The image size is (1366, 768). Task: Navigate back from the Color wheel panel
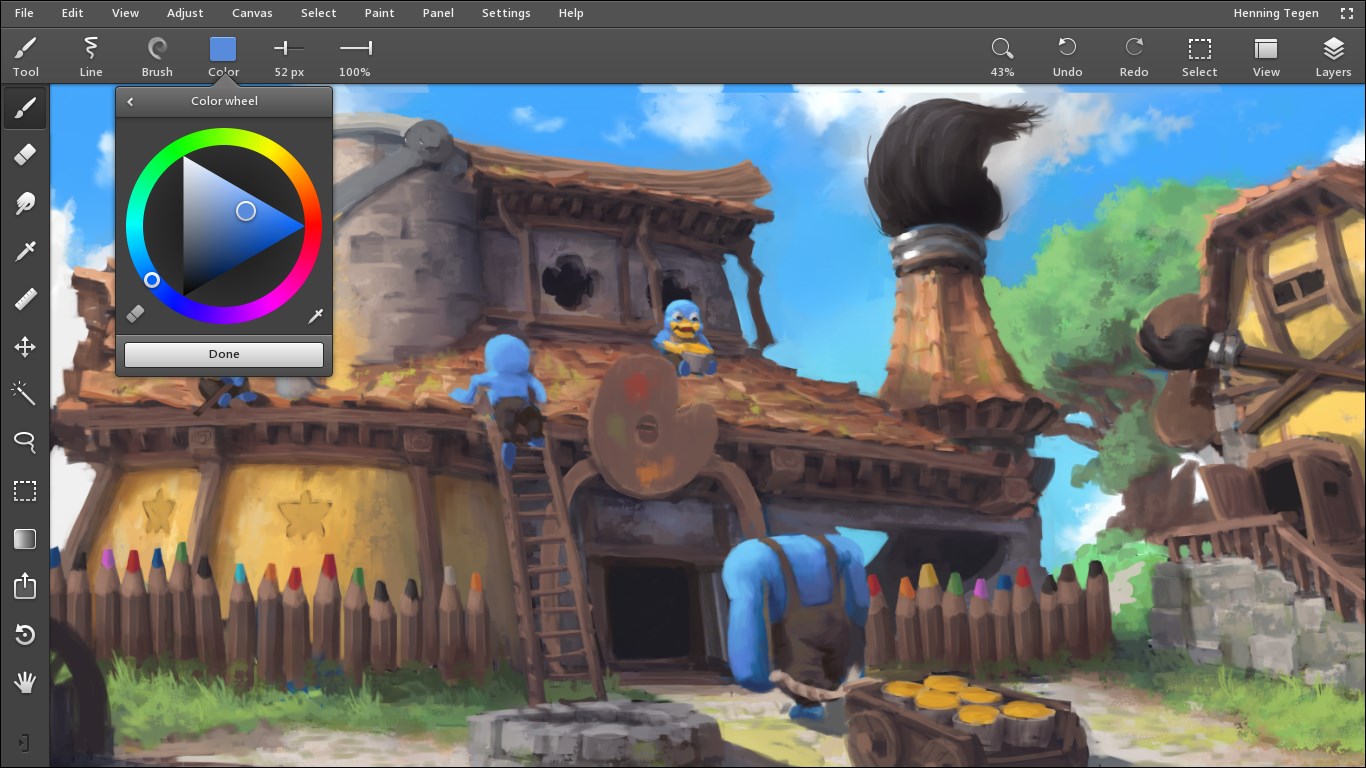(130, 101)
